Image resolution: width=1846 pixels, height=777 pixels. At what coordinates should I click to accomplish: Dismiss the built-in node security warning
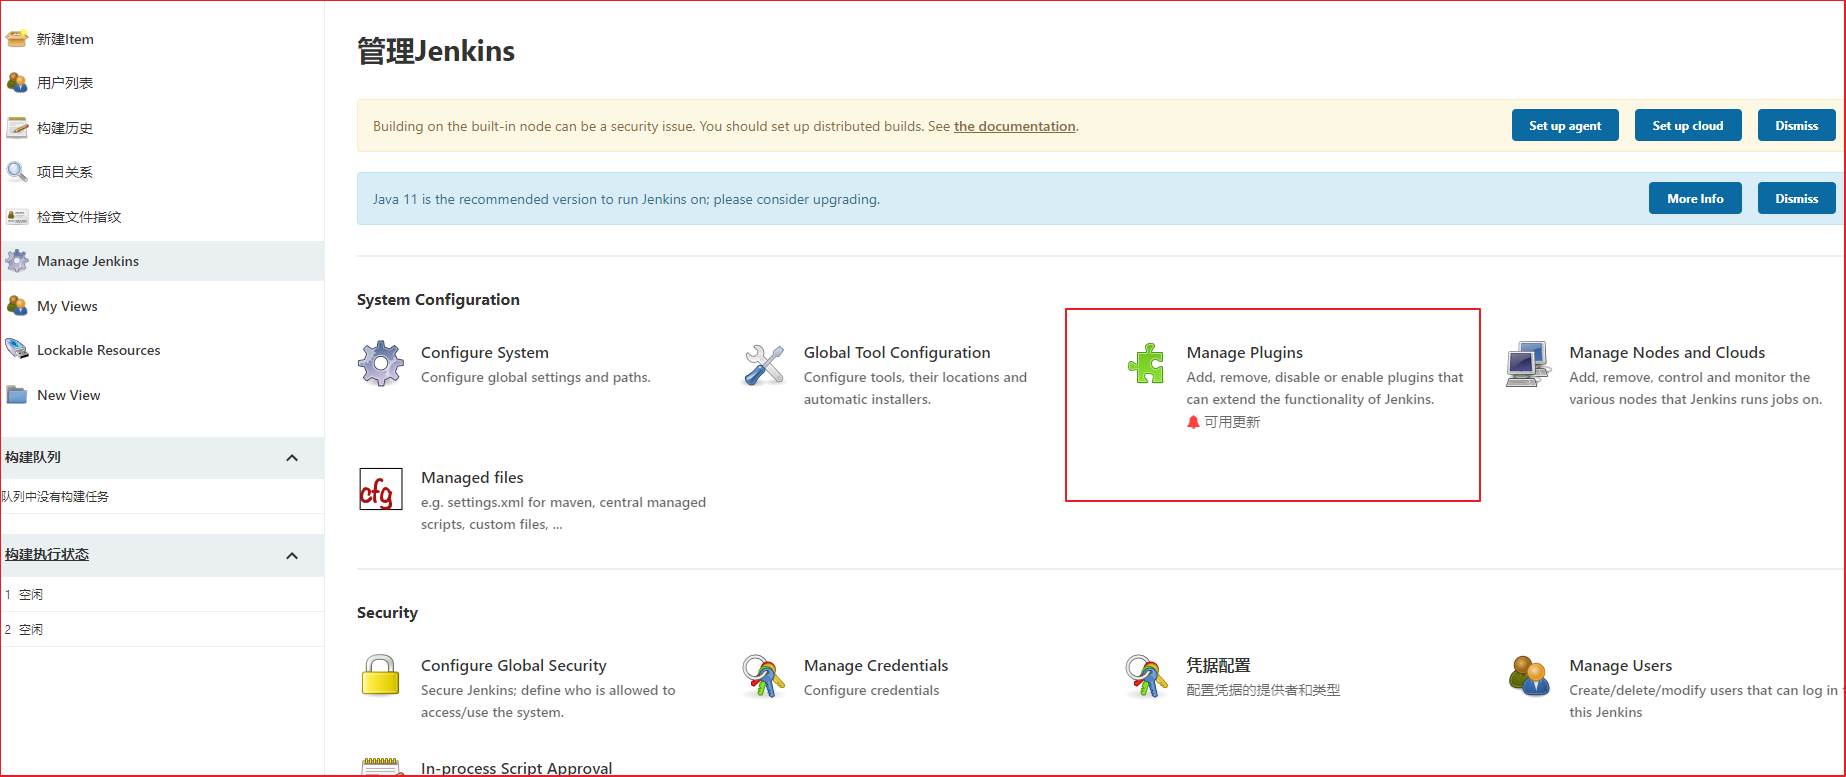pyautogui.click(x=1797, y=125)
